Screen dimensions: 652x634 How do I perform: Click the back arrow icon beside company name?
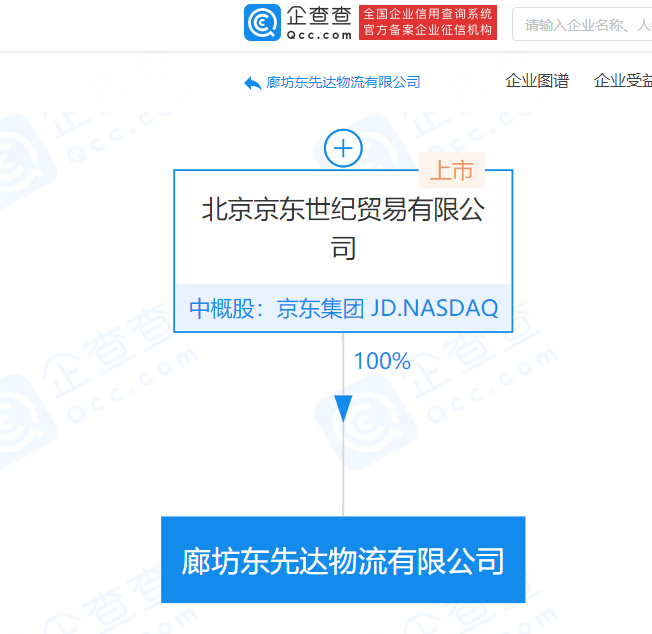click(252, 83)
